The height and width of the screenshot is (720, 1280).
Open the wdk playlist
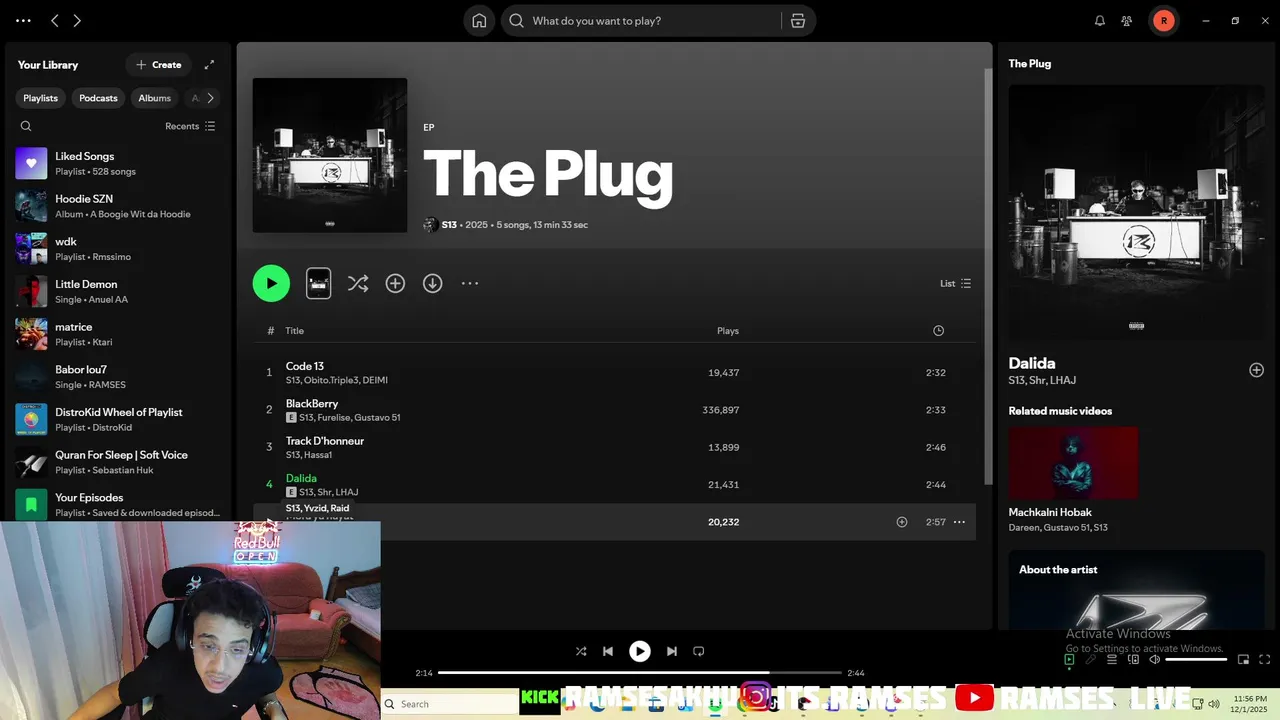[x=118, y=248]
